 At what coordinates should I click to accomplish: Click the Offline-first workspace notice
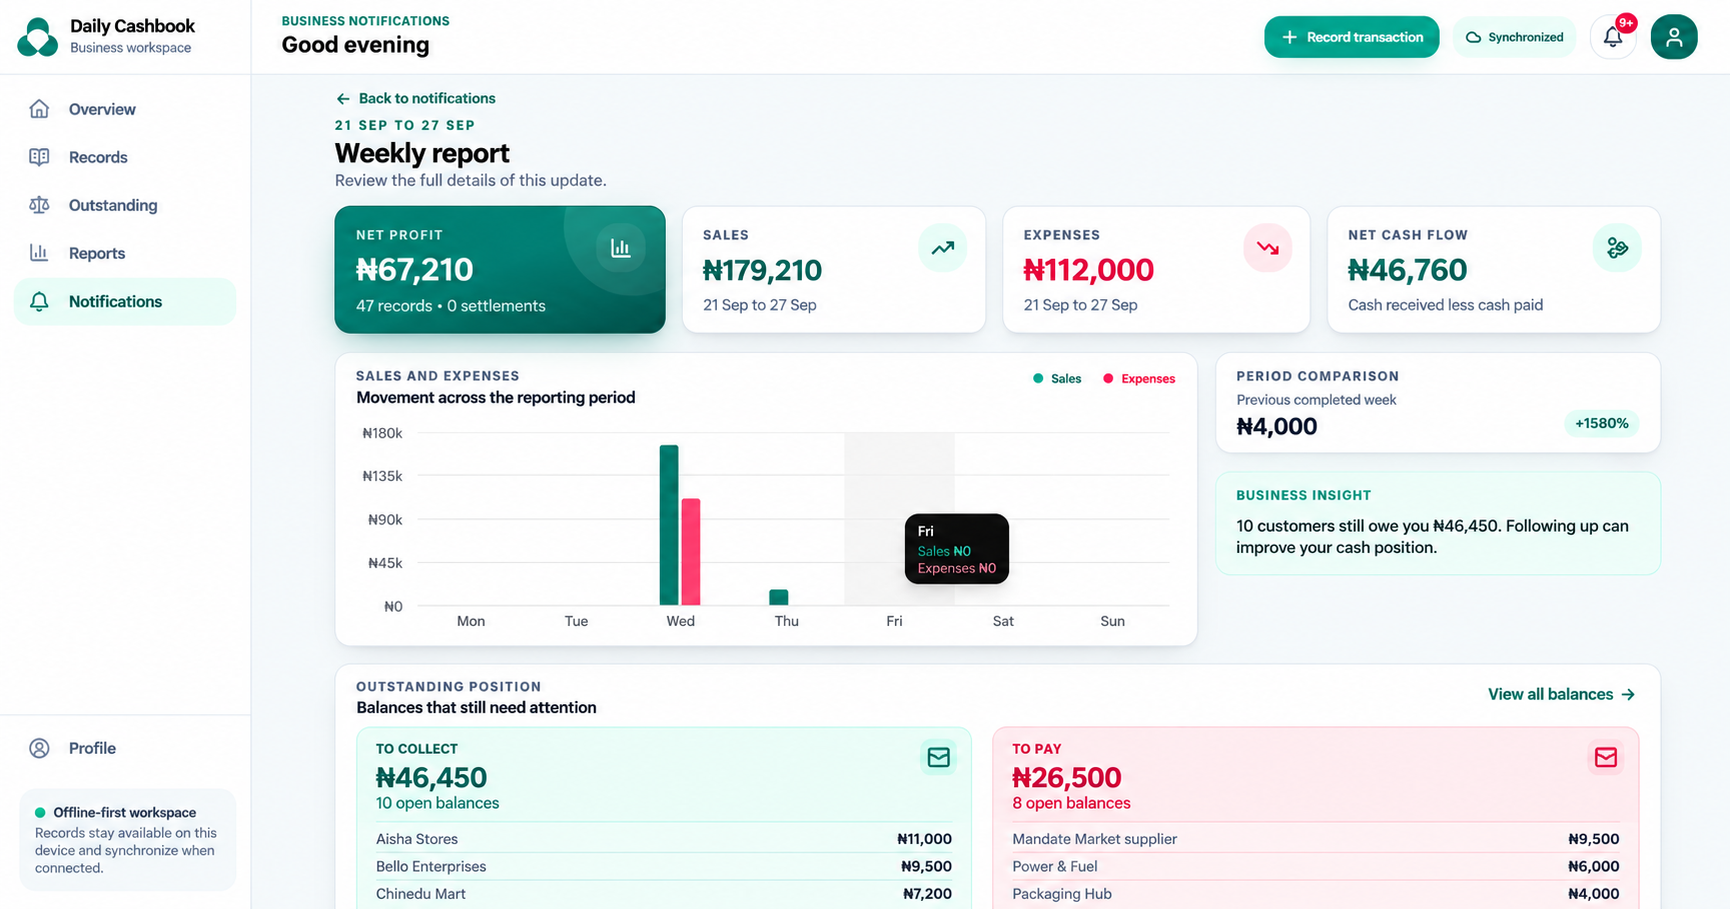(x=127, y=840)
